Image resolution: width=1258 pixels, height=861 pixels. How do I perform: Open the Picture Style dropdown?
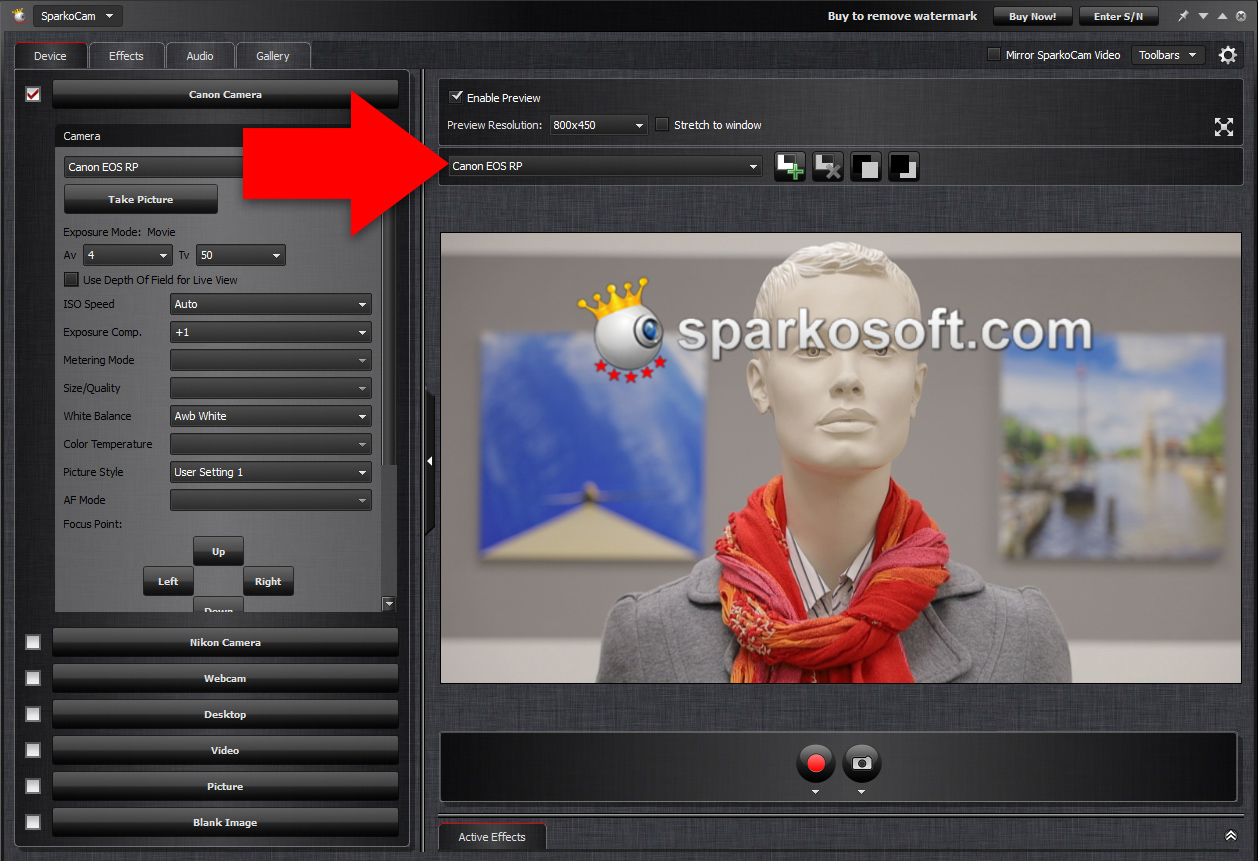tap(271, 472)
